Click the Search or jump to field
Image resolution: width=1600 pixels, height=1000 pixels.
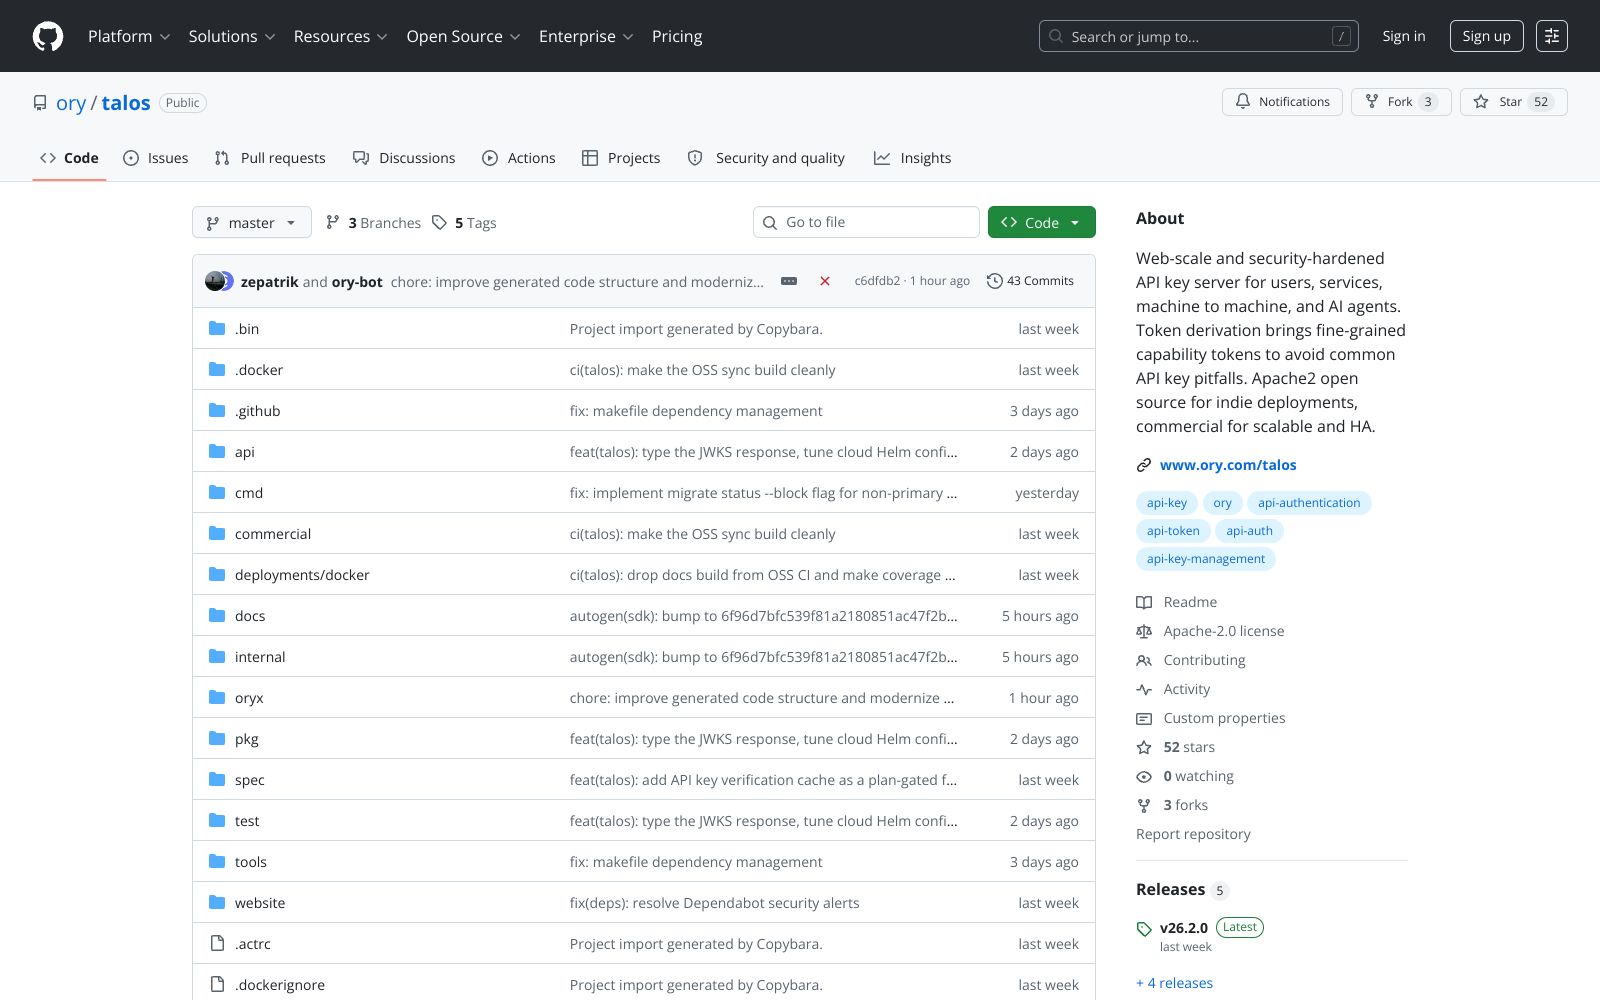tap(1198, 36)
